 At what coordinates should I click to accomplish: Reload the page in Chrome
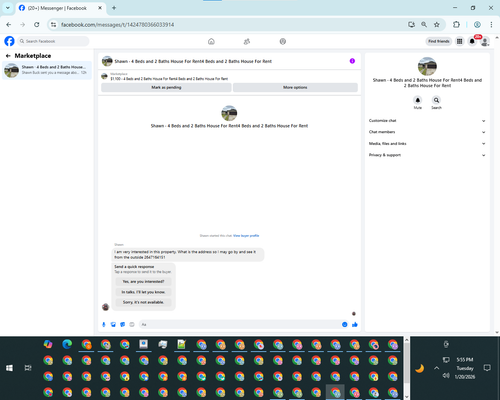pos(37,24)
